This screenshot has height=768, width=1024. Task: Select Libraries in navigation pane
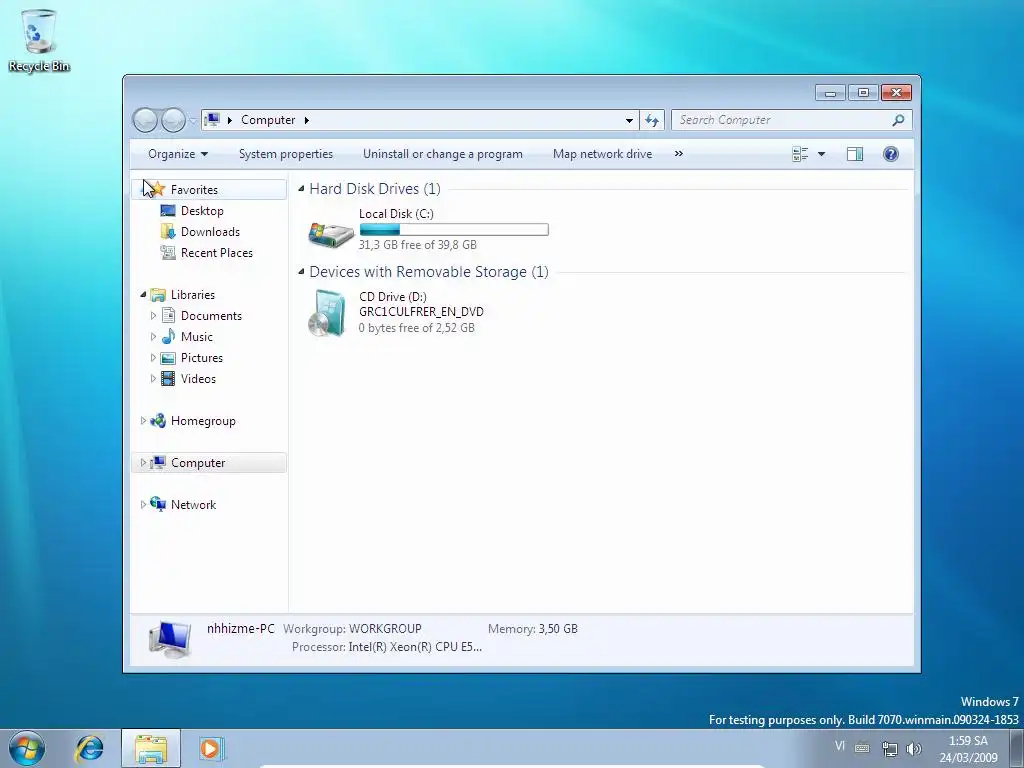tap(193, 295)
